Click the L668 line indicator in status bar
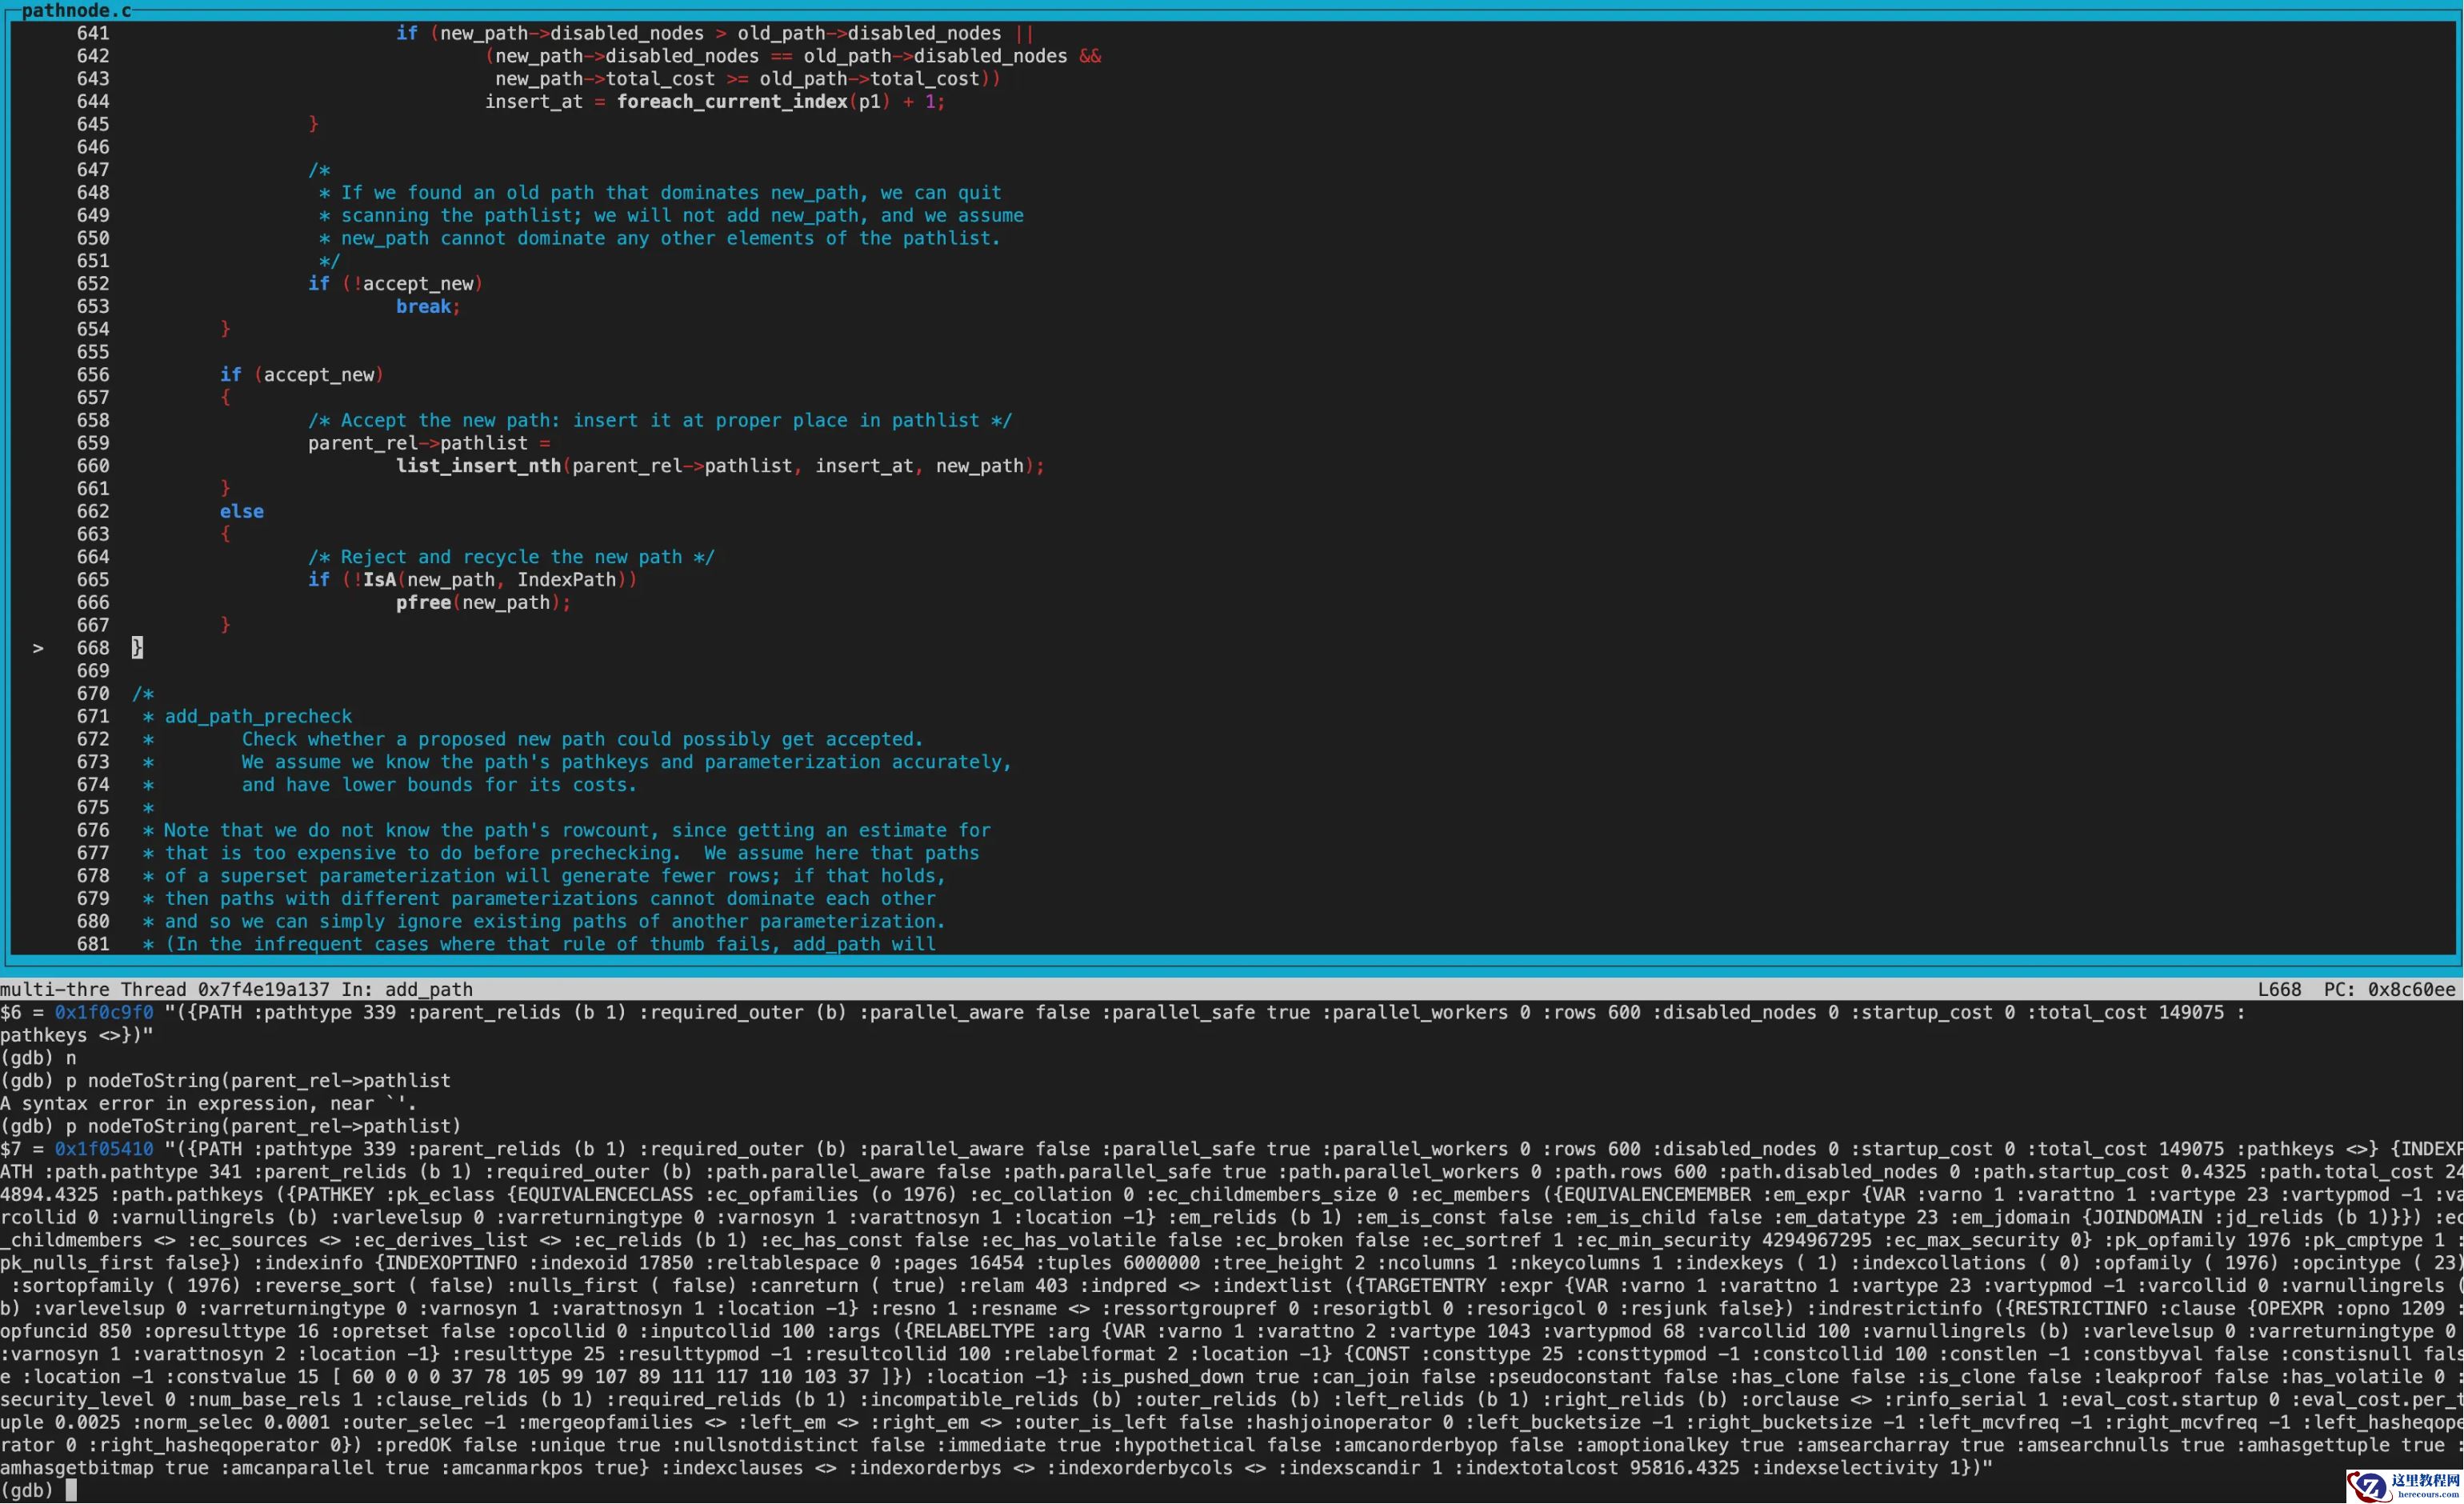Screen dimensions: 2464x1504 tap(2278, 989)
